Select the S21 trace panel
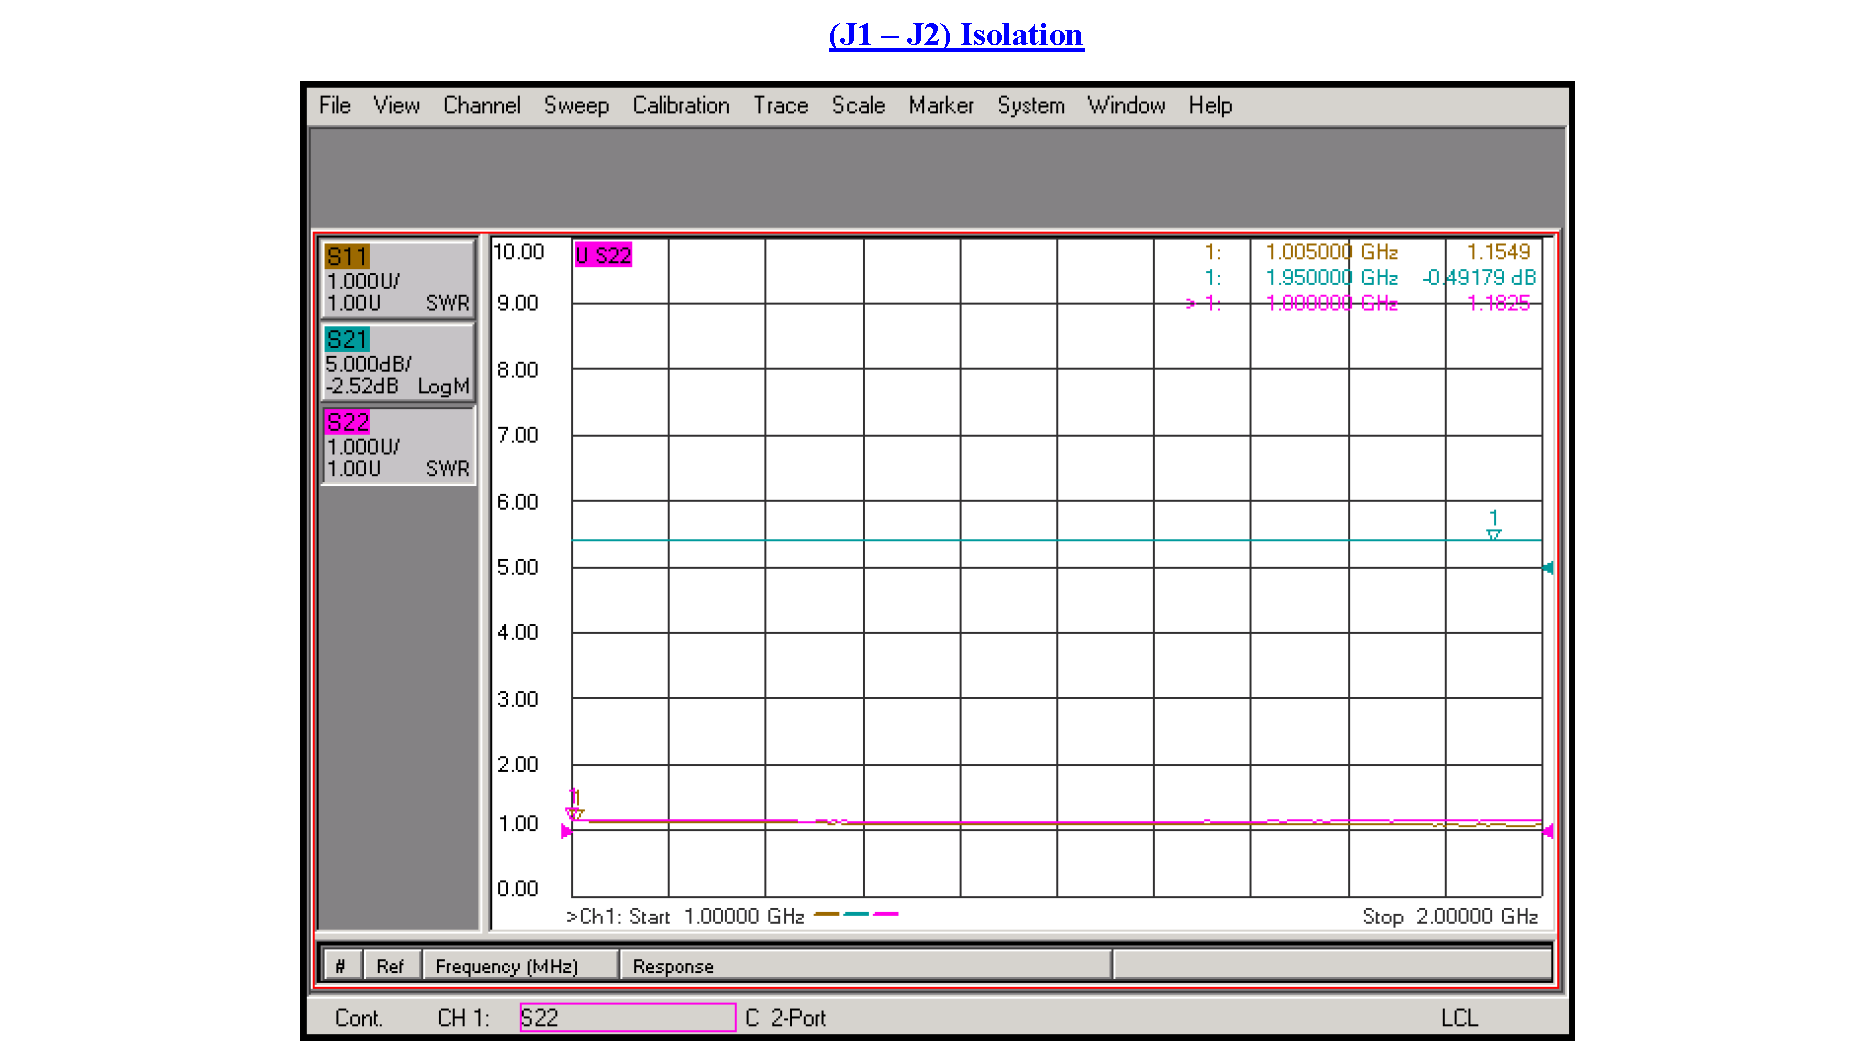The width and height of the screenshot is (1863, 1059). click(x=397, y=364)
